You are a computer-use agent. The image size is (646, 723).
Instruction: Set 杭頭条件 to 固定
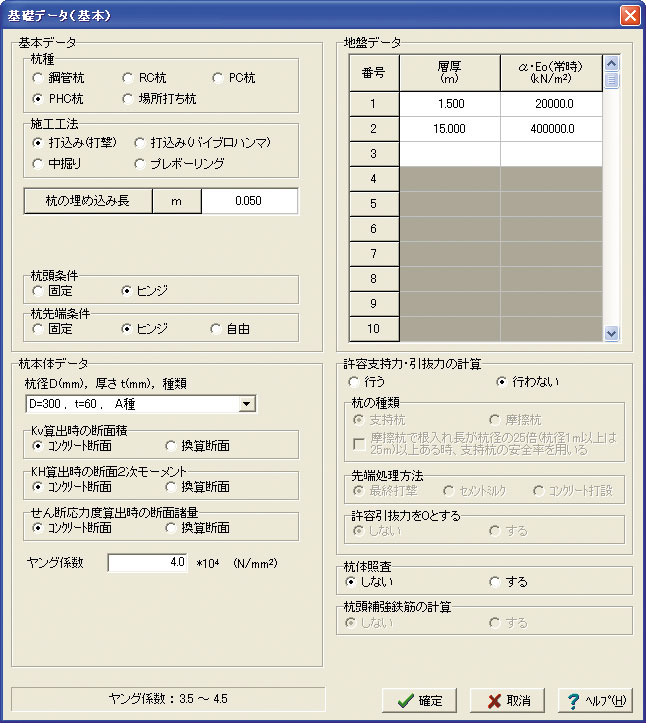coord(38,291)
